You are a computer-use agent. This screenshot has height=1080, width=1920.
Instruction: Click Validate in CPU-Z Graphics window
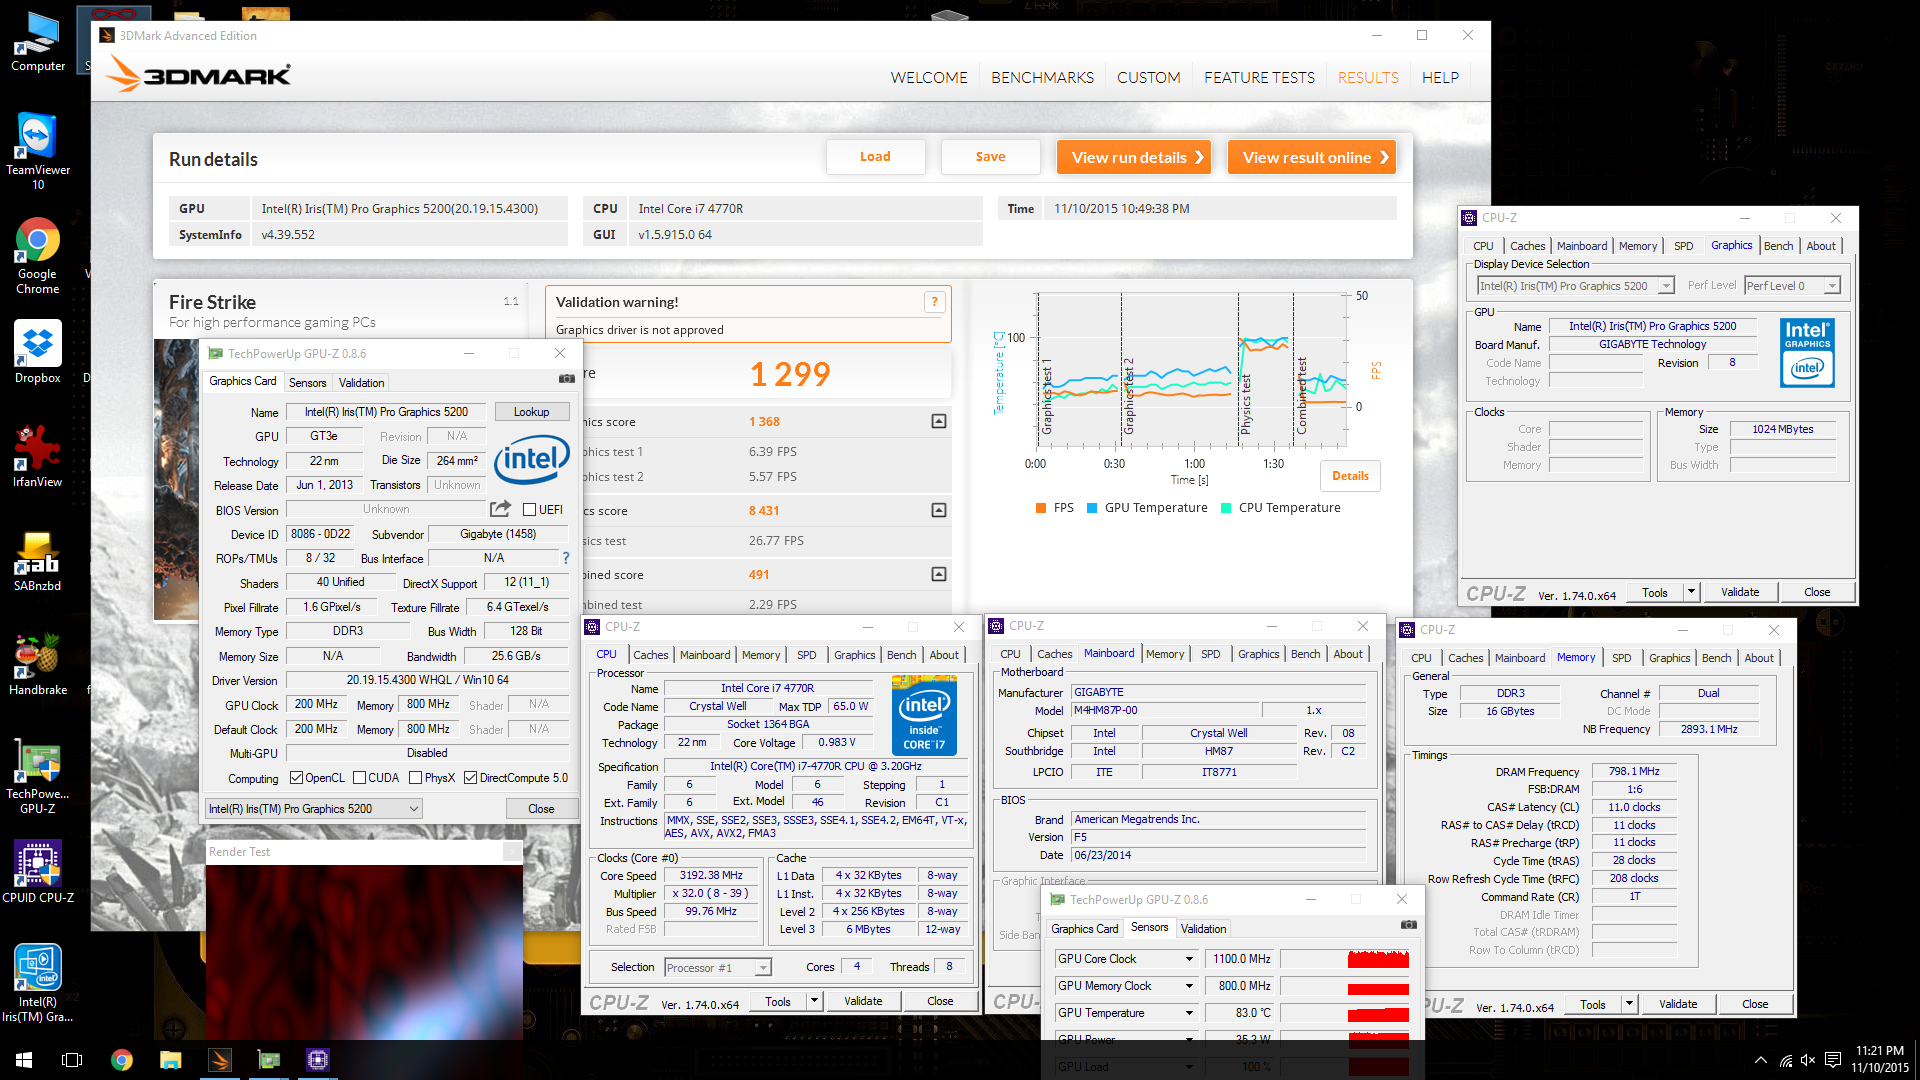[1739, 592]
